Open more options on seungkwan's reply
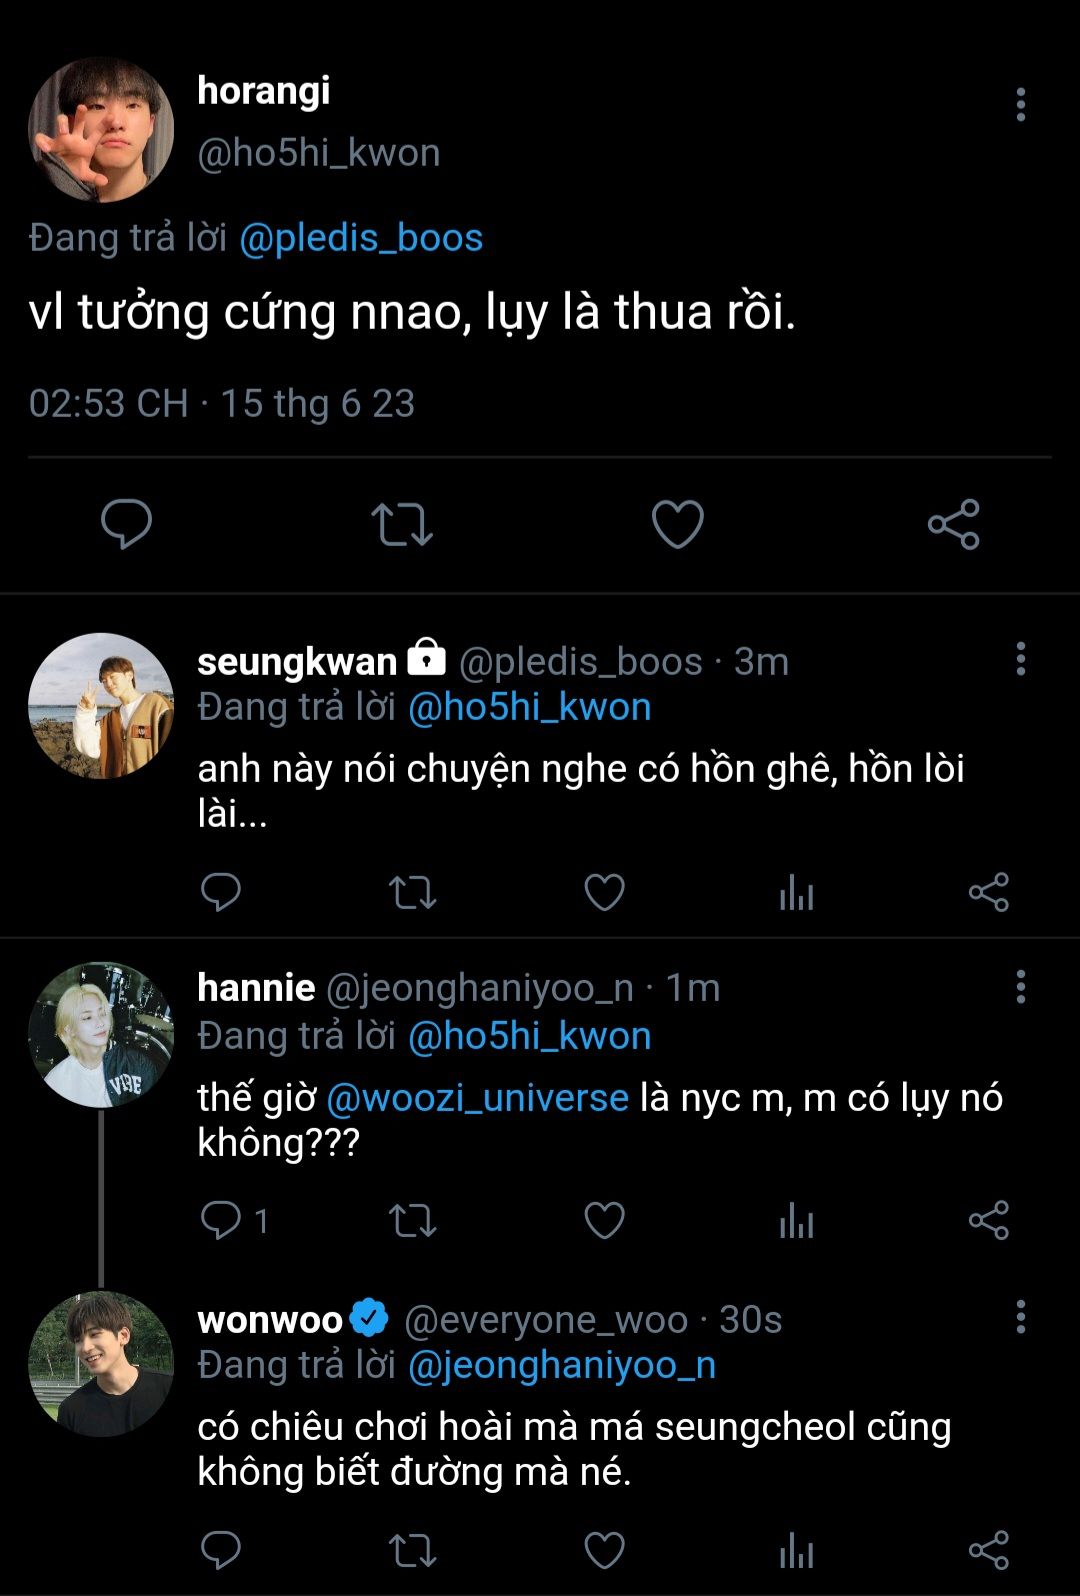This screenshot has height=1596, width=1080. 1020,659
